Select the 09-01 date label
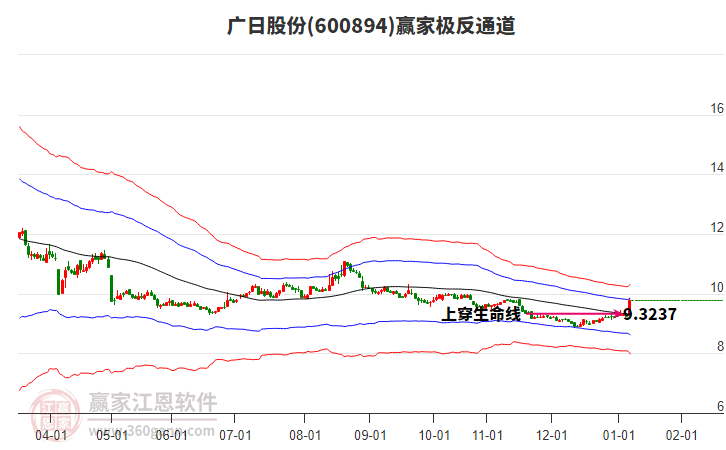This screenshot has width=726, height=450. 370,435
